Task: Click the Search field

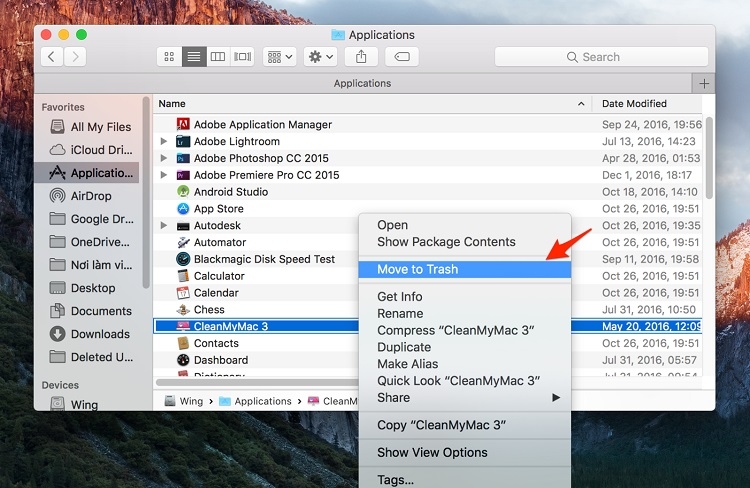Action: pyautogui.click(x=601, y=57)
